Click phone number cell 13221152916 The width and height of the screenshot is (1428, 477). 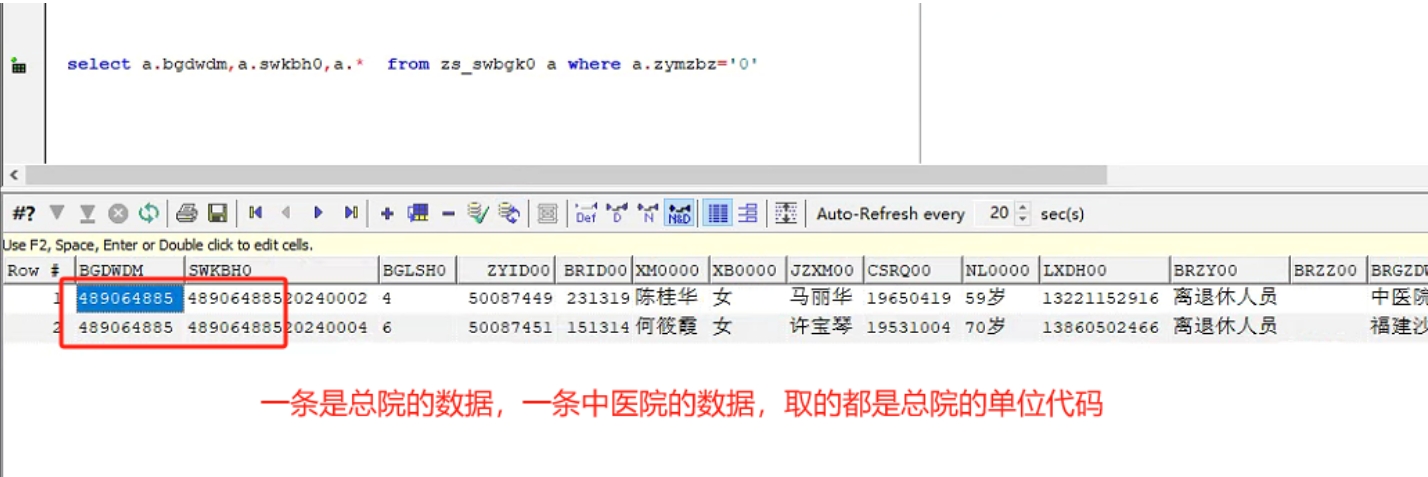tap(1104, 298)
